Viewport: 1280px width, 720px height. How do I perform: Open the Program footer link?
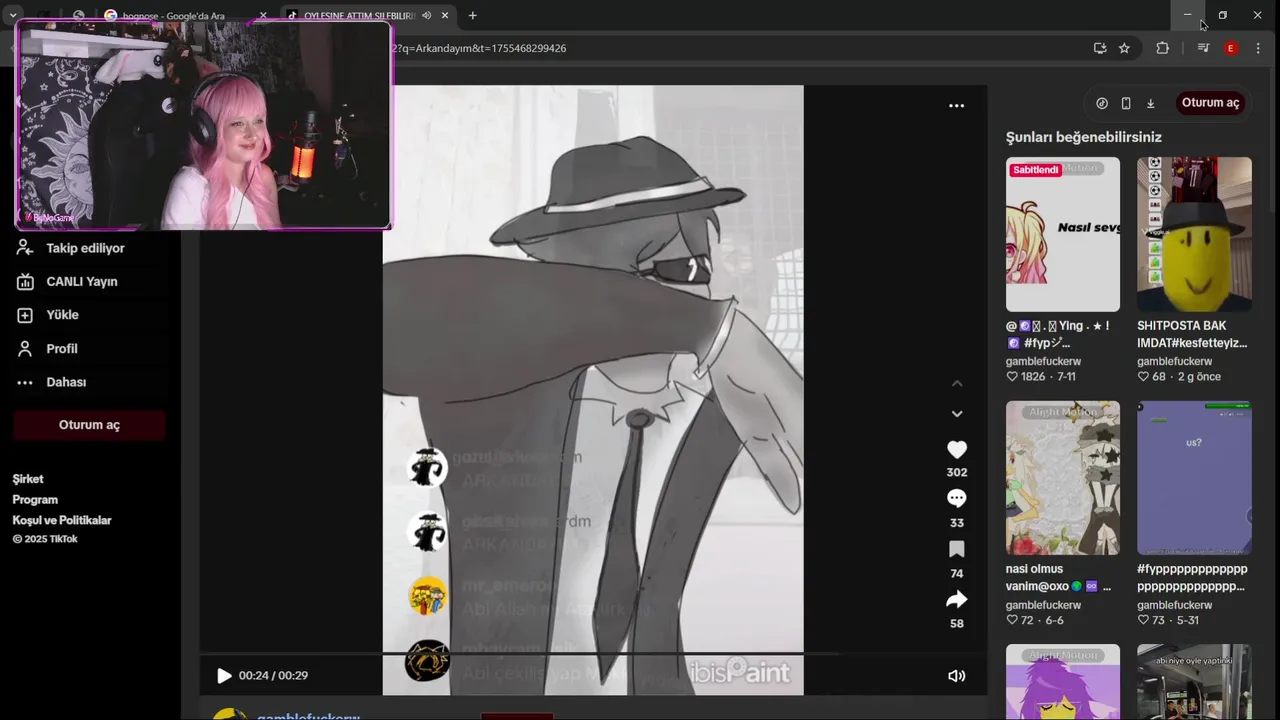tap(35, 500)
